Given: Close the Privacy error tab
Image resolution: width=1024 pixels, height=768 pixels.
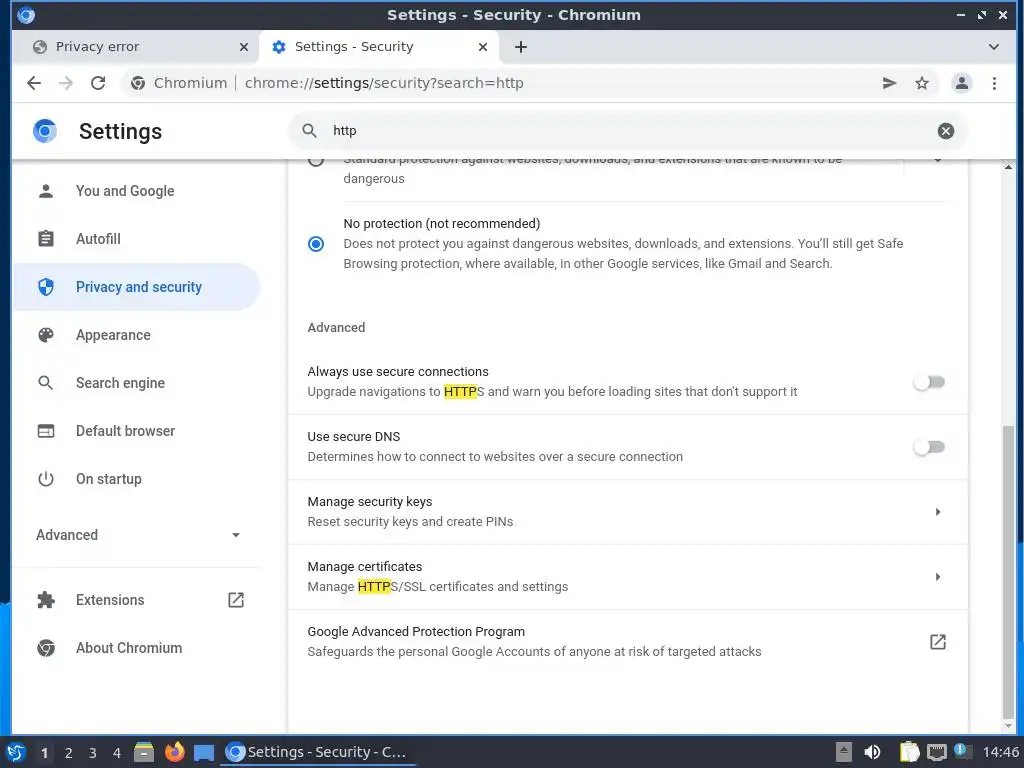Looking at the screenshot, I should pyautogui.click(x=244, y=47).
